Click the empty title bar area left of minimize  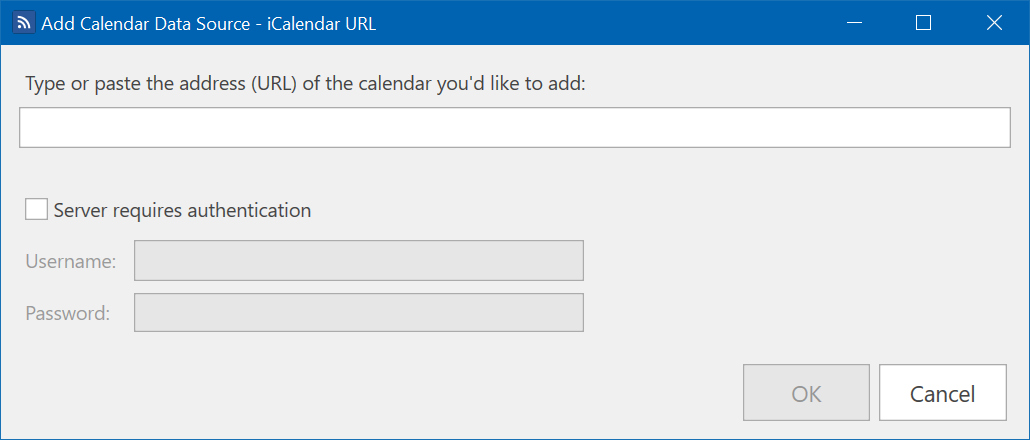pyautogui.click(x=600, y=23)
